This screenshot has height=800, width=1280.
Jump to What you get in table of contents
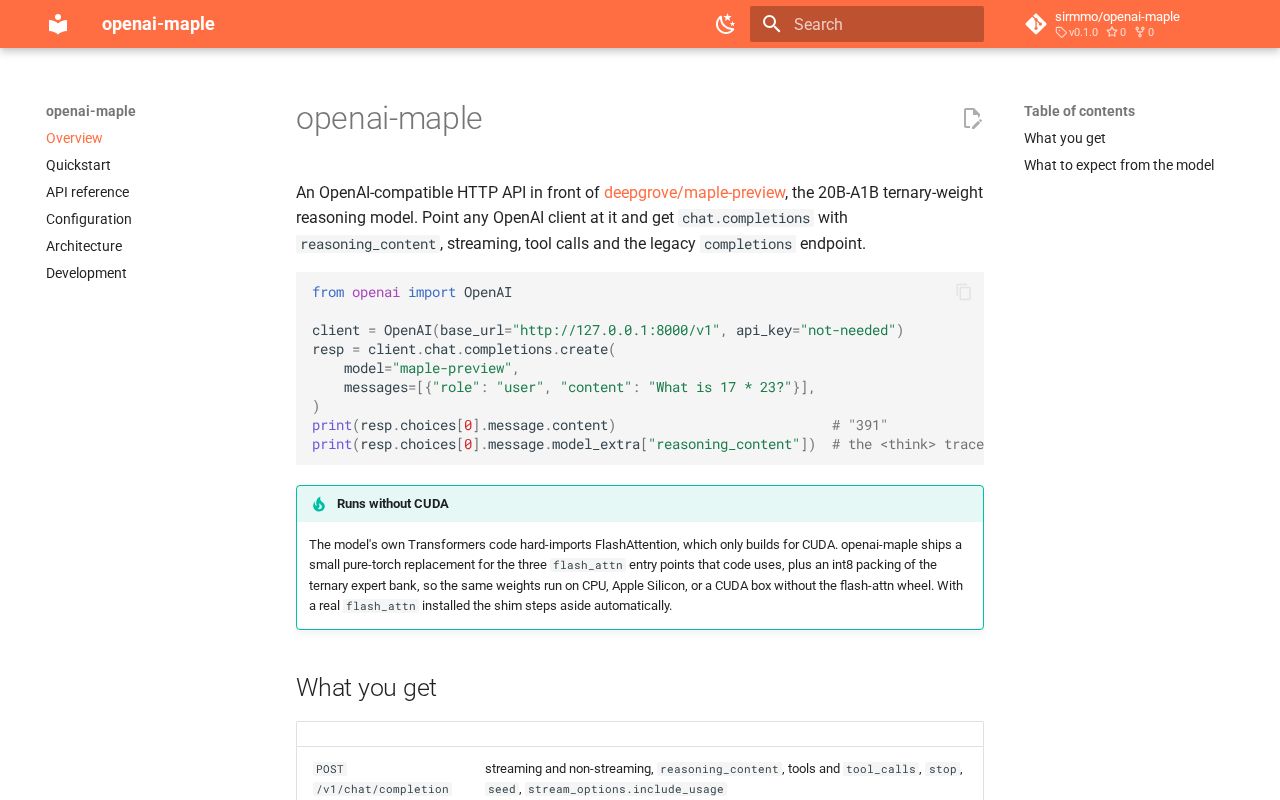[x=1065, y=138]
